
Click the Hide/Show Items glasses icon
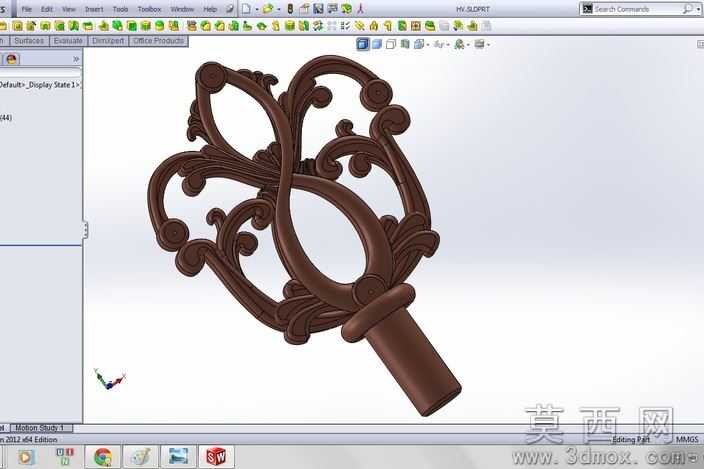point(439,44)
